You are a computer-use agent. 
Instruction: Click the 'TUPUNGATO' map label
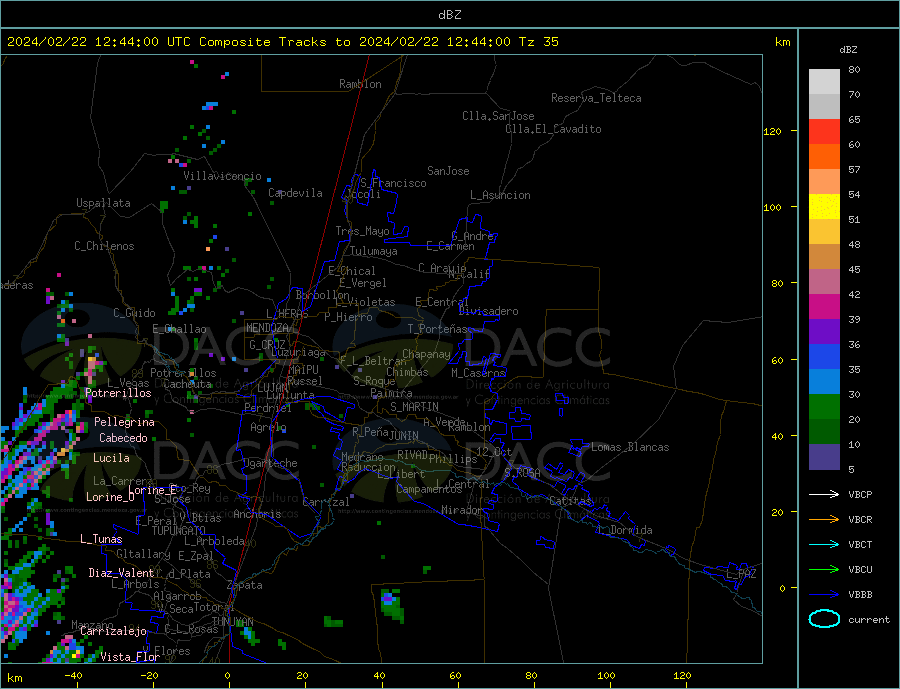179,531
